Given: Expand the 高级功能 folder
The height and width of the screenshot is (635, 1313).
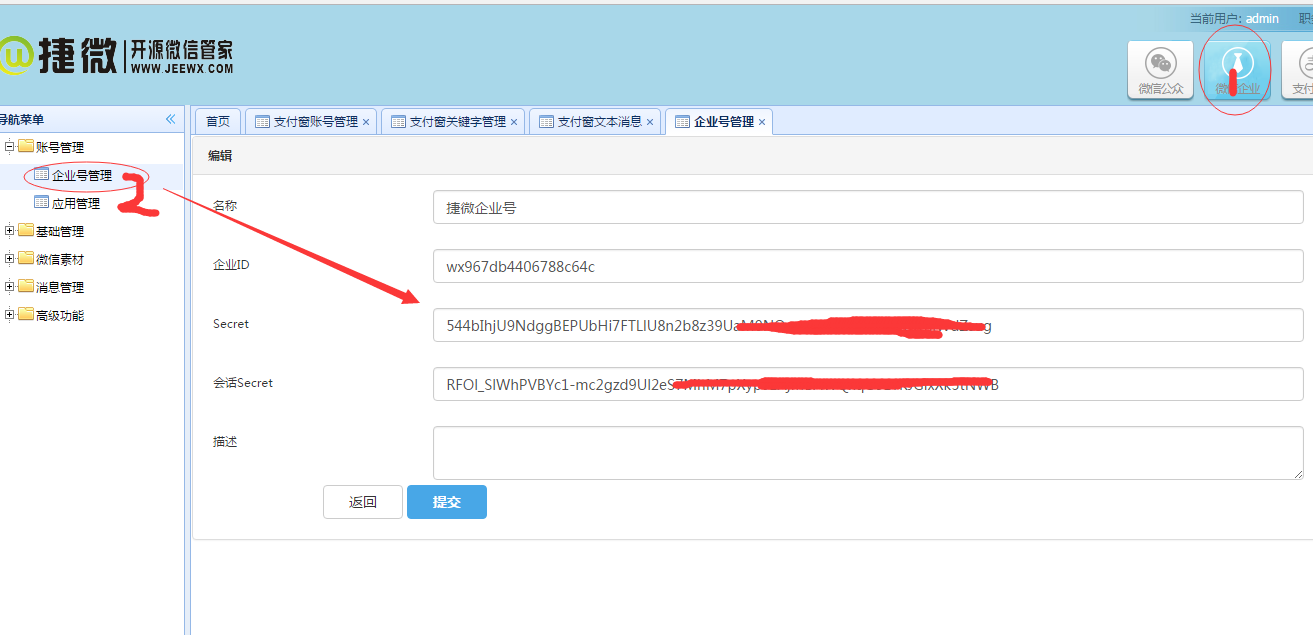Looking at the screenshot, I should pyautogui.click(x=10, y=315).
